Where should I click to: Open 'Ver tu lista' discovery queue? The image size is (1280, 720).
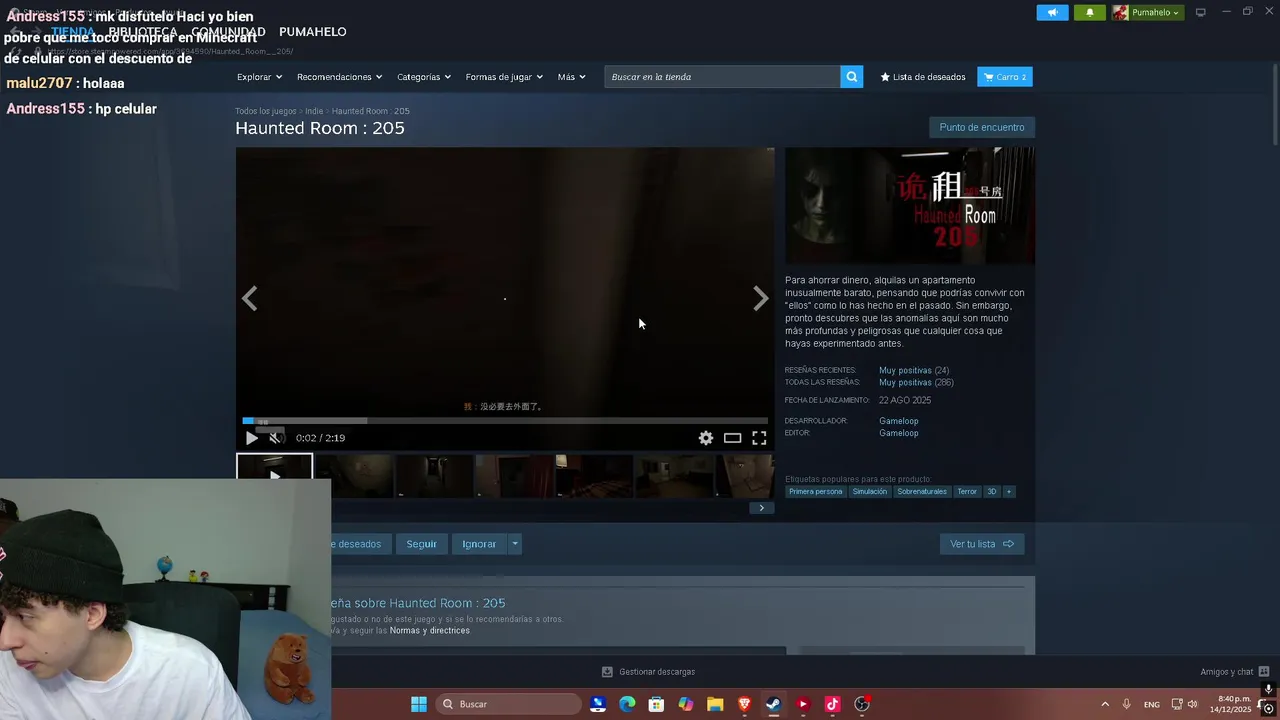[982, 544]
